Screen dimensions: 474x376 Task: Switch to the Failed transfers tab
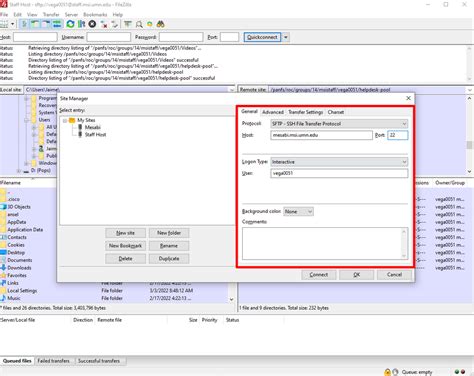click(x=53, y=361)
